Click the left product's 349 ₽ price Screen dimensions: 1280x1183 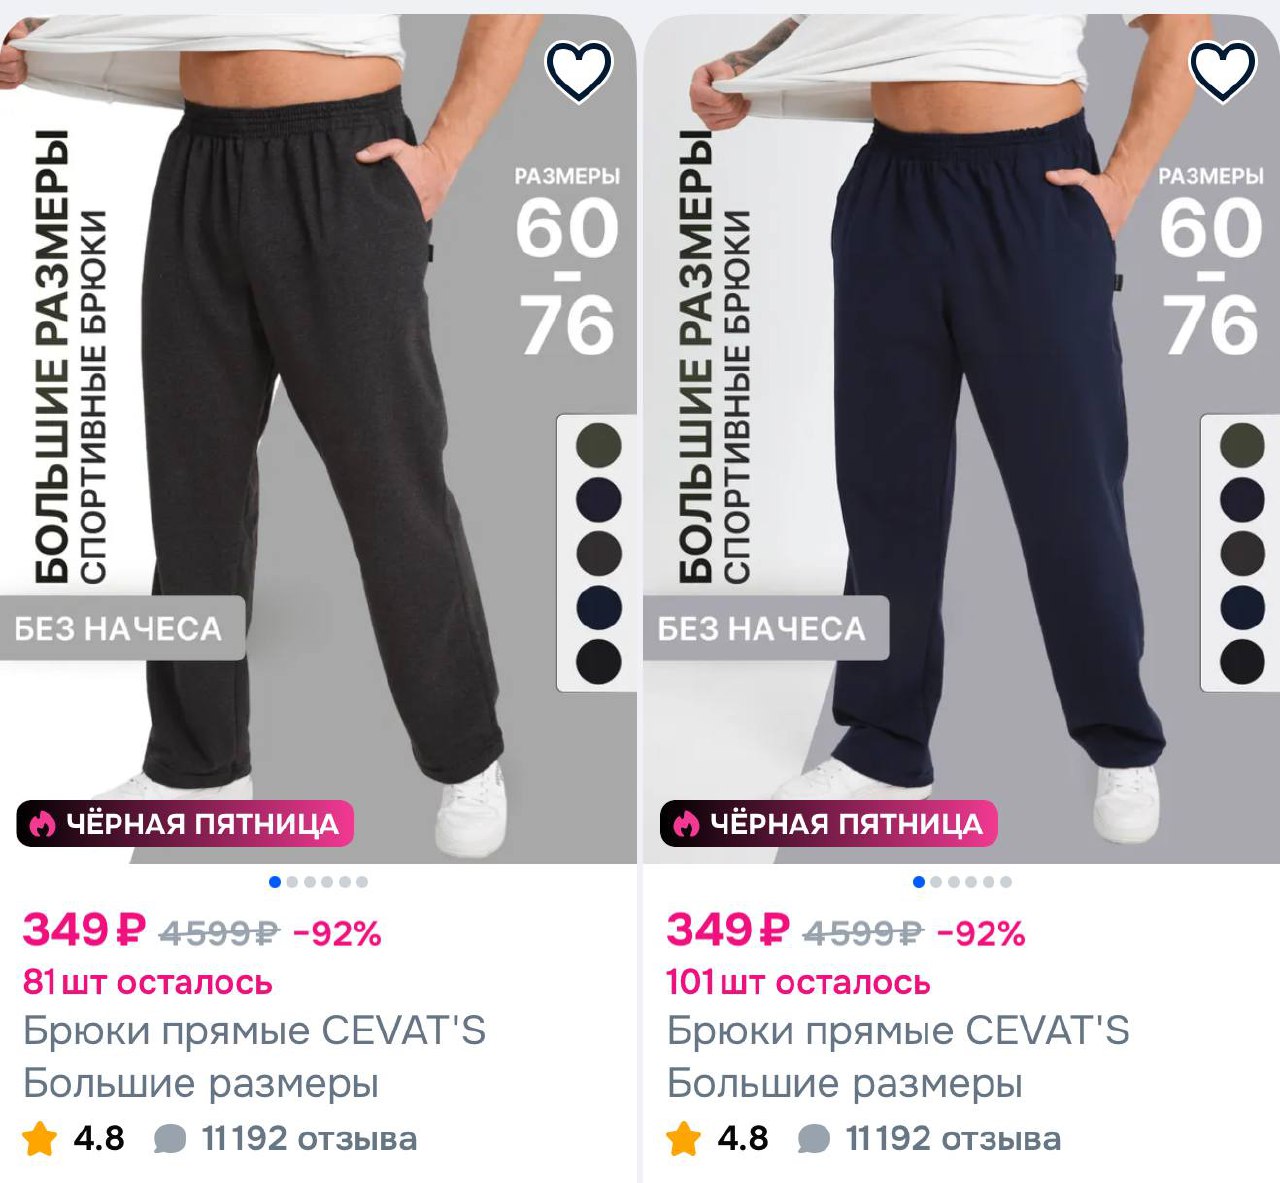point(85,930)
